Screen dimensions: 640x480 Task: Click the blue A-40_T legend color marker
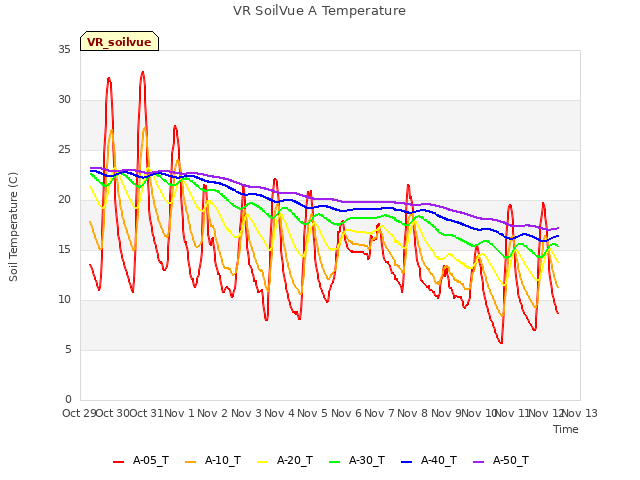point(407,462)
